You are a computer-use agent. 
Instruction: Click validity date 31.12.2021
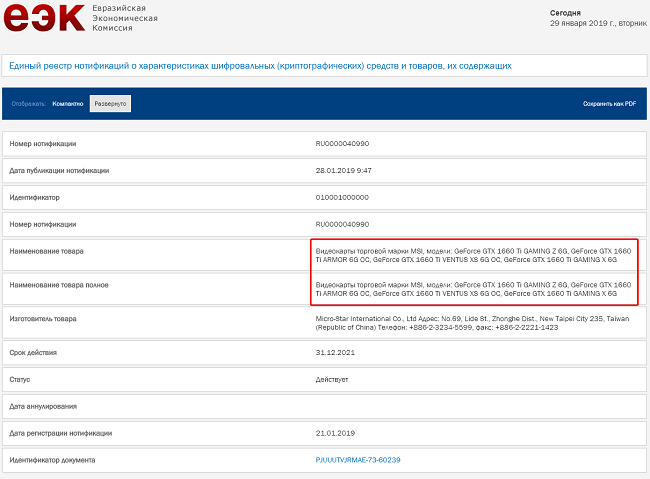pos(335,353)
